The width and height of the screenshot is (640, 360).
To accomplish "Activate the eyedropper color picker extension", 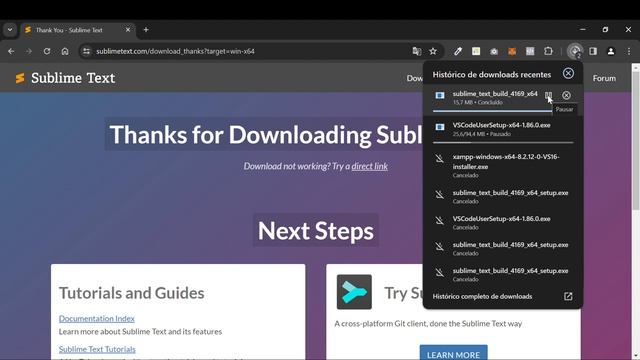I will point(458,51).
